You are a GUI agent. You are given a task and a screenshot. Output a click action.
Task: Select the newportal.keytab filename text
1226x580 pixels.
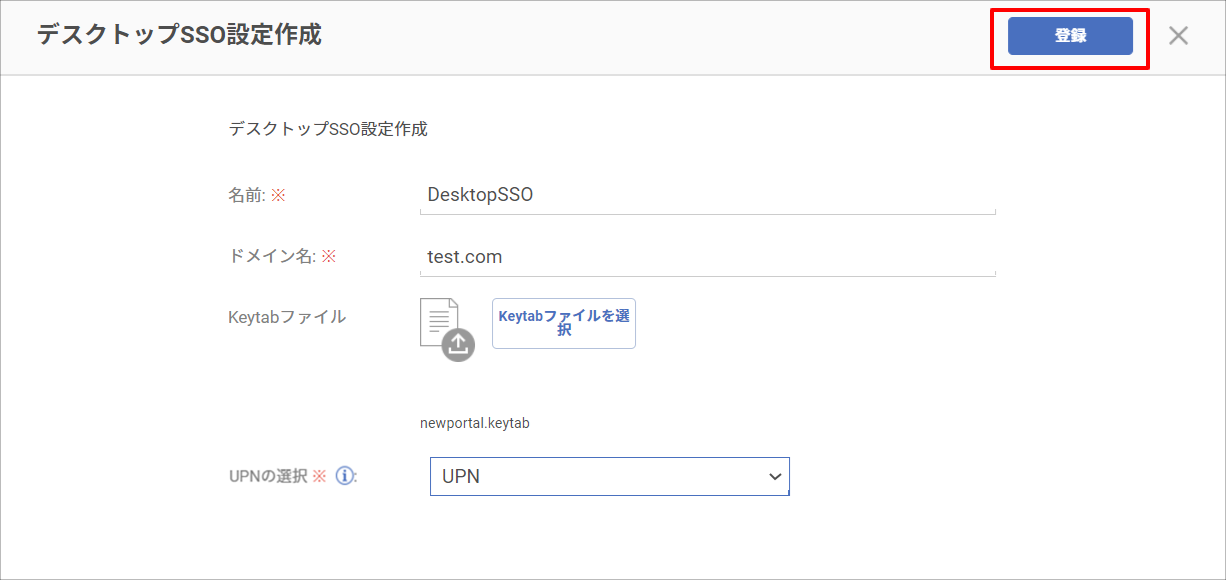pyautogui.click(x=475, y=423)
